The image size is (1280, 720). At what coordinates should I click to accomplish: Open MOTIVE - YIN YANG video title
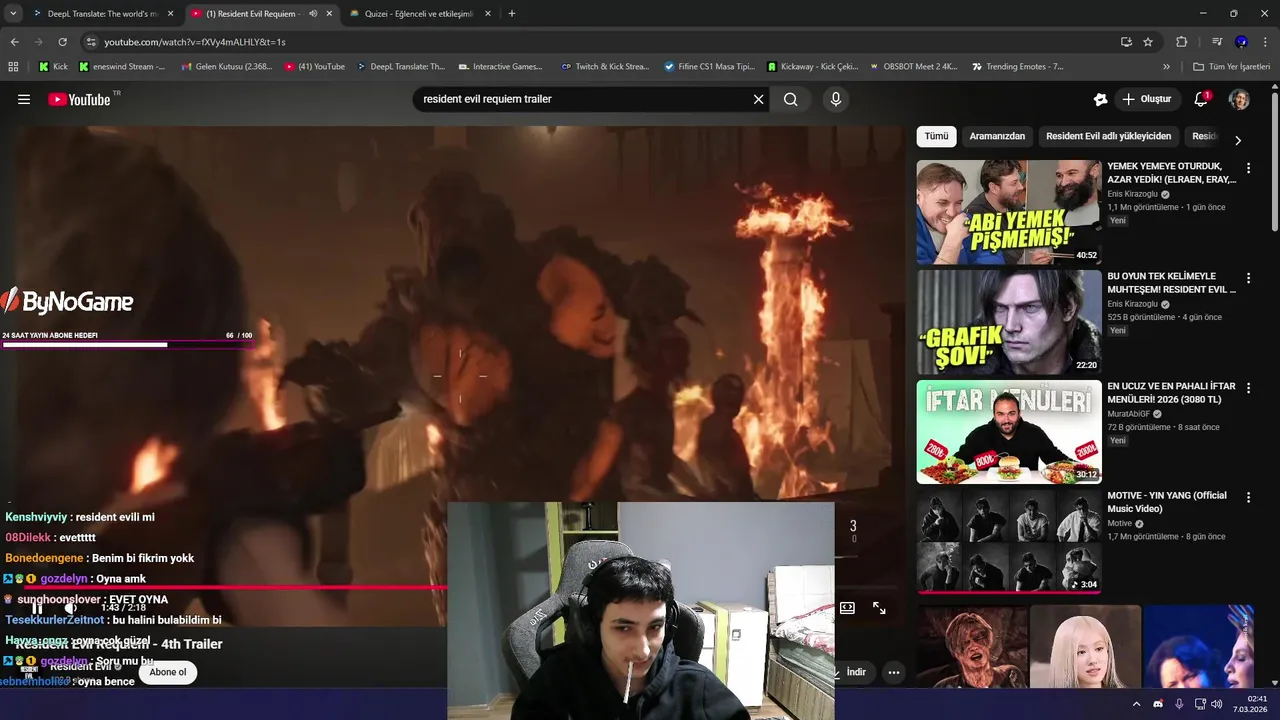point(1167,502)
